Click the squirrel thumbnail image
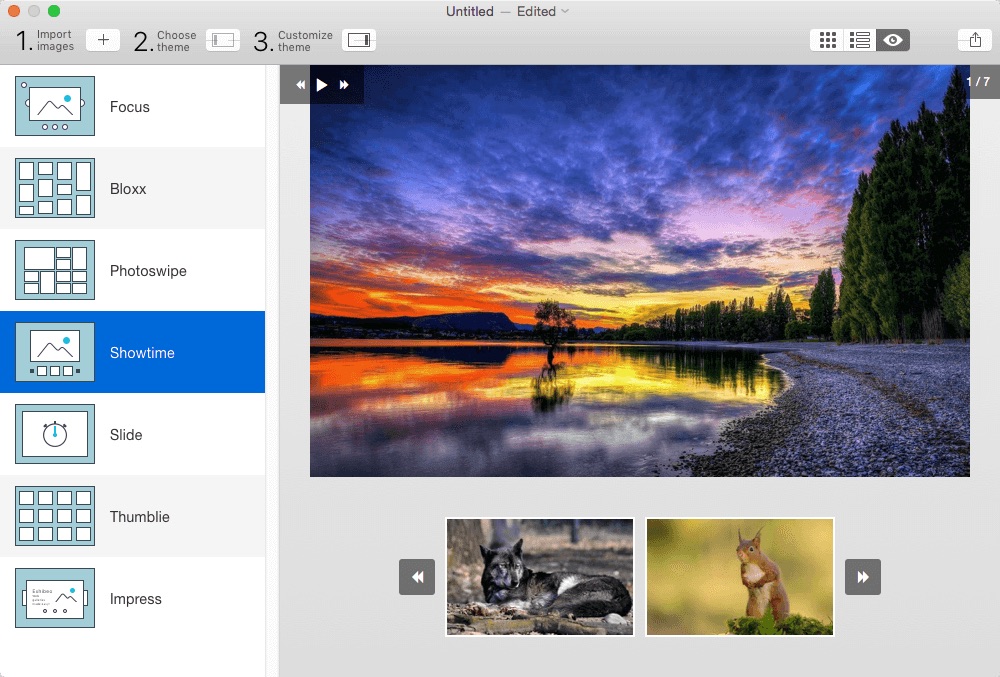1000x677 pixels. coord(740,577)
